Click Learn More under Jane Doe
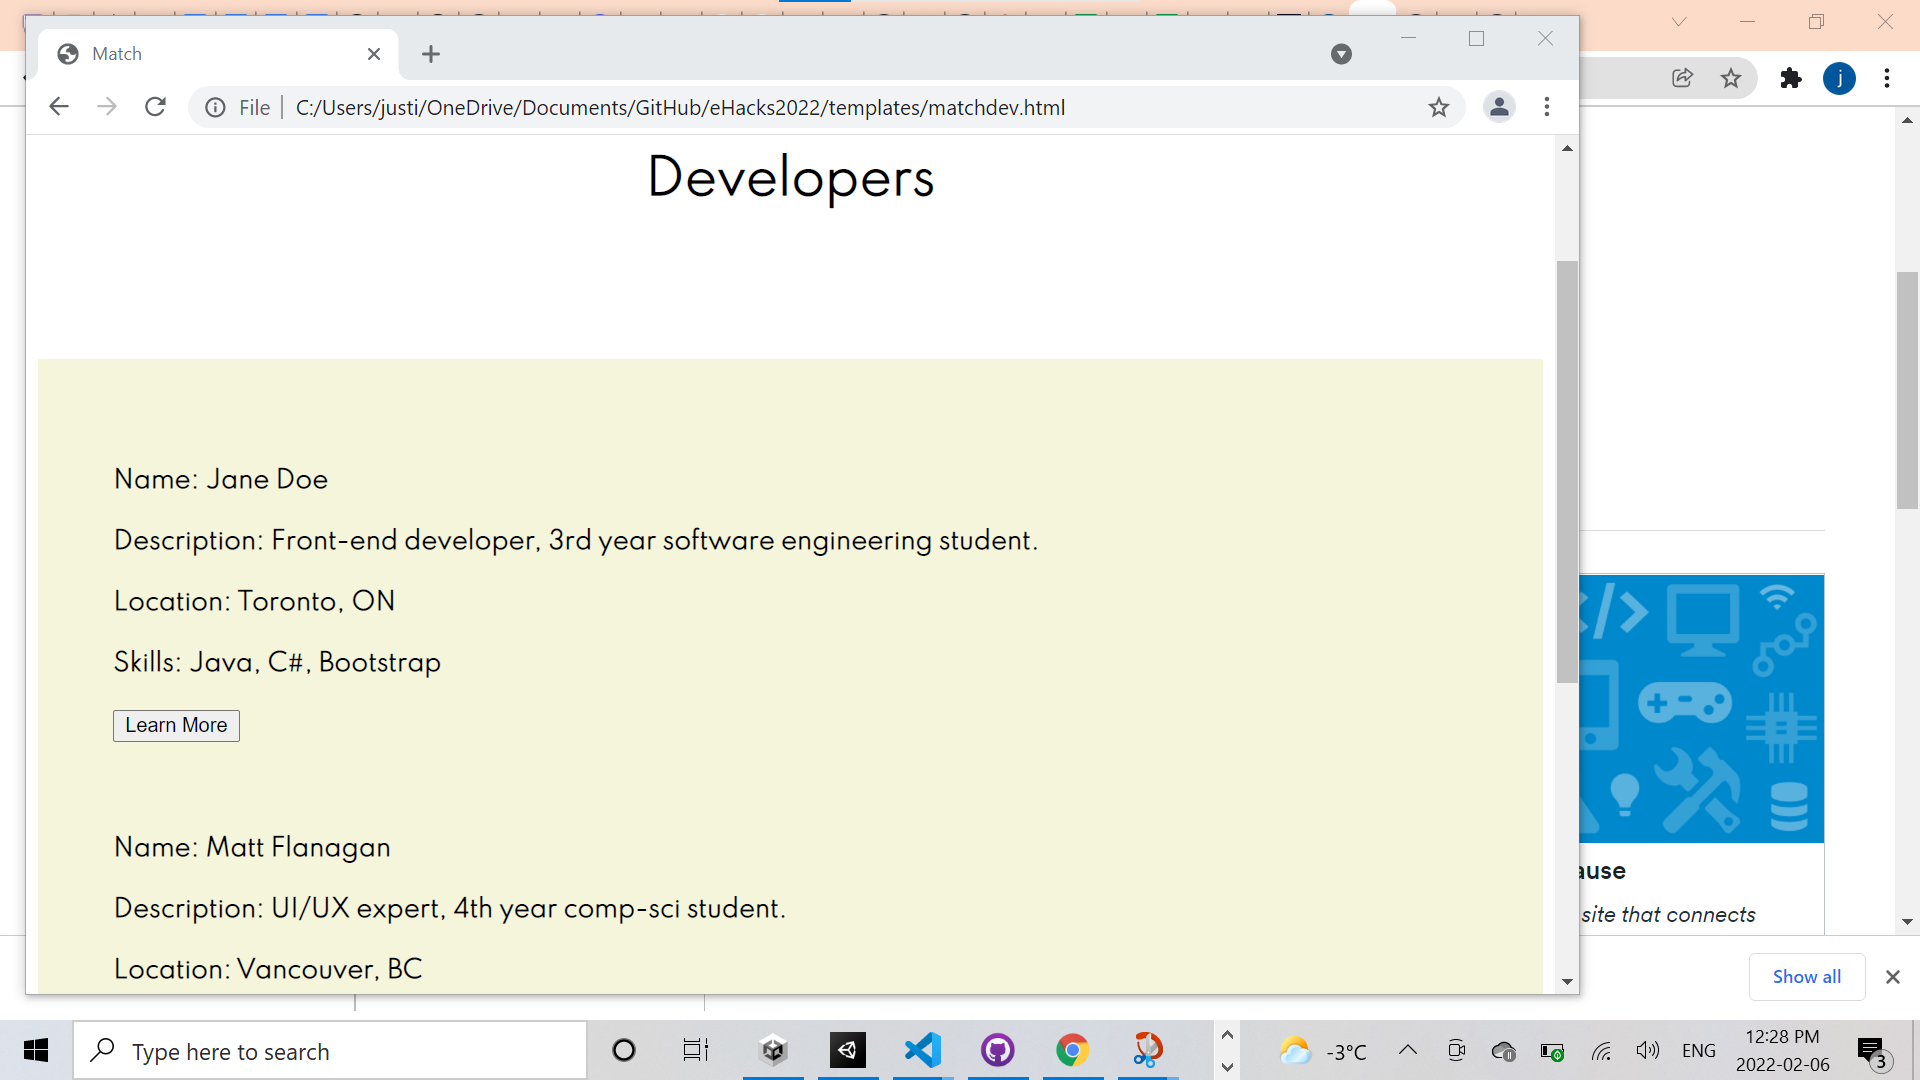The height and width of the screenshot is (1080, 1920). pyautogui.click(x=176, y=725)
